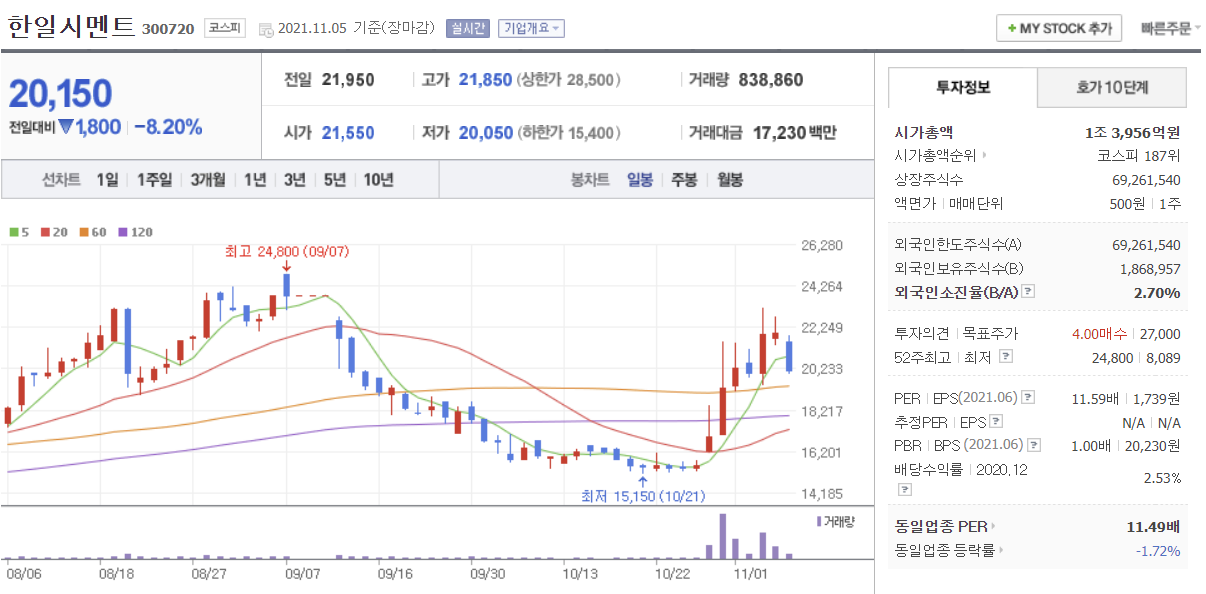The image size is (1206, 594).
Task: Click the 최저 15,150 (10/21) chart marker
Action: point(643,495)
